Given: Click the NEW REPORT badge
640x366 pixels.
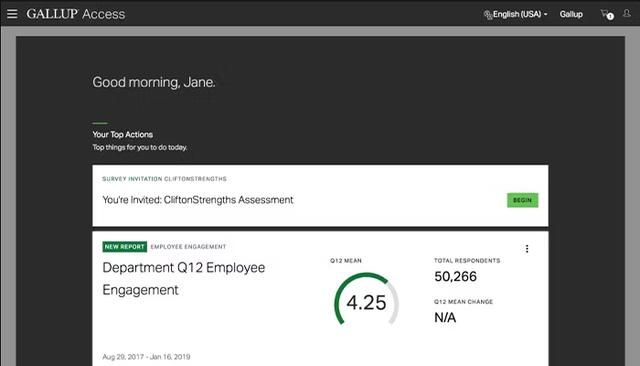Looking at the screenshot, I should 124,246.
